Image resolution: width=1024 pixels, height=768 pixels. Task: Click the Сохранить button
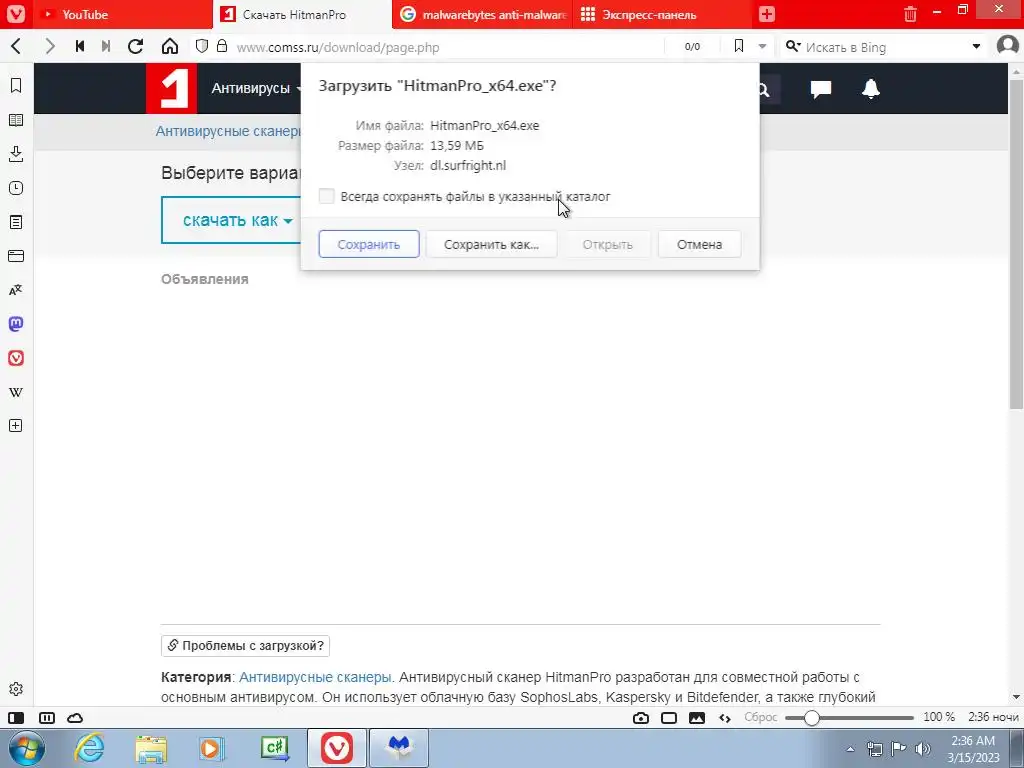pyautogui.click(x=369, y=244)
